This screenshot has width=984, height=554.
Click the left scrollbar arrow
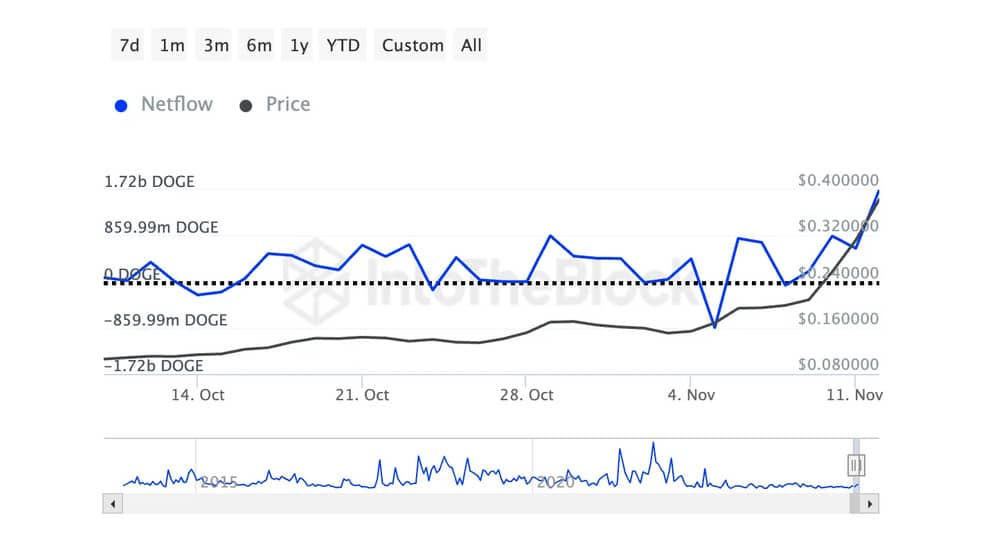click(x=113, y=504)
